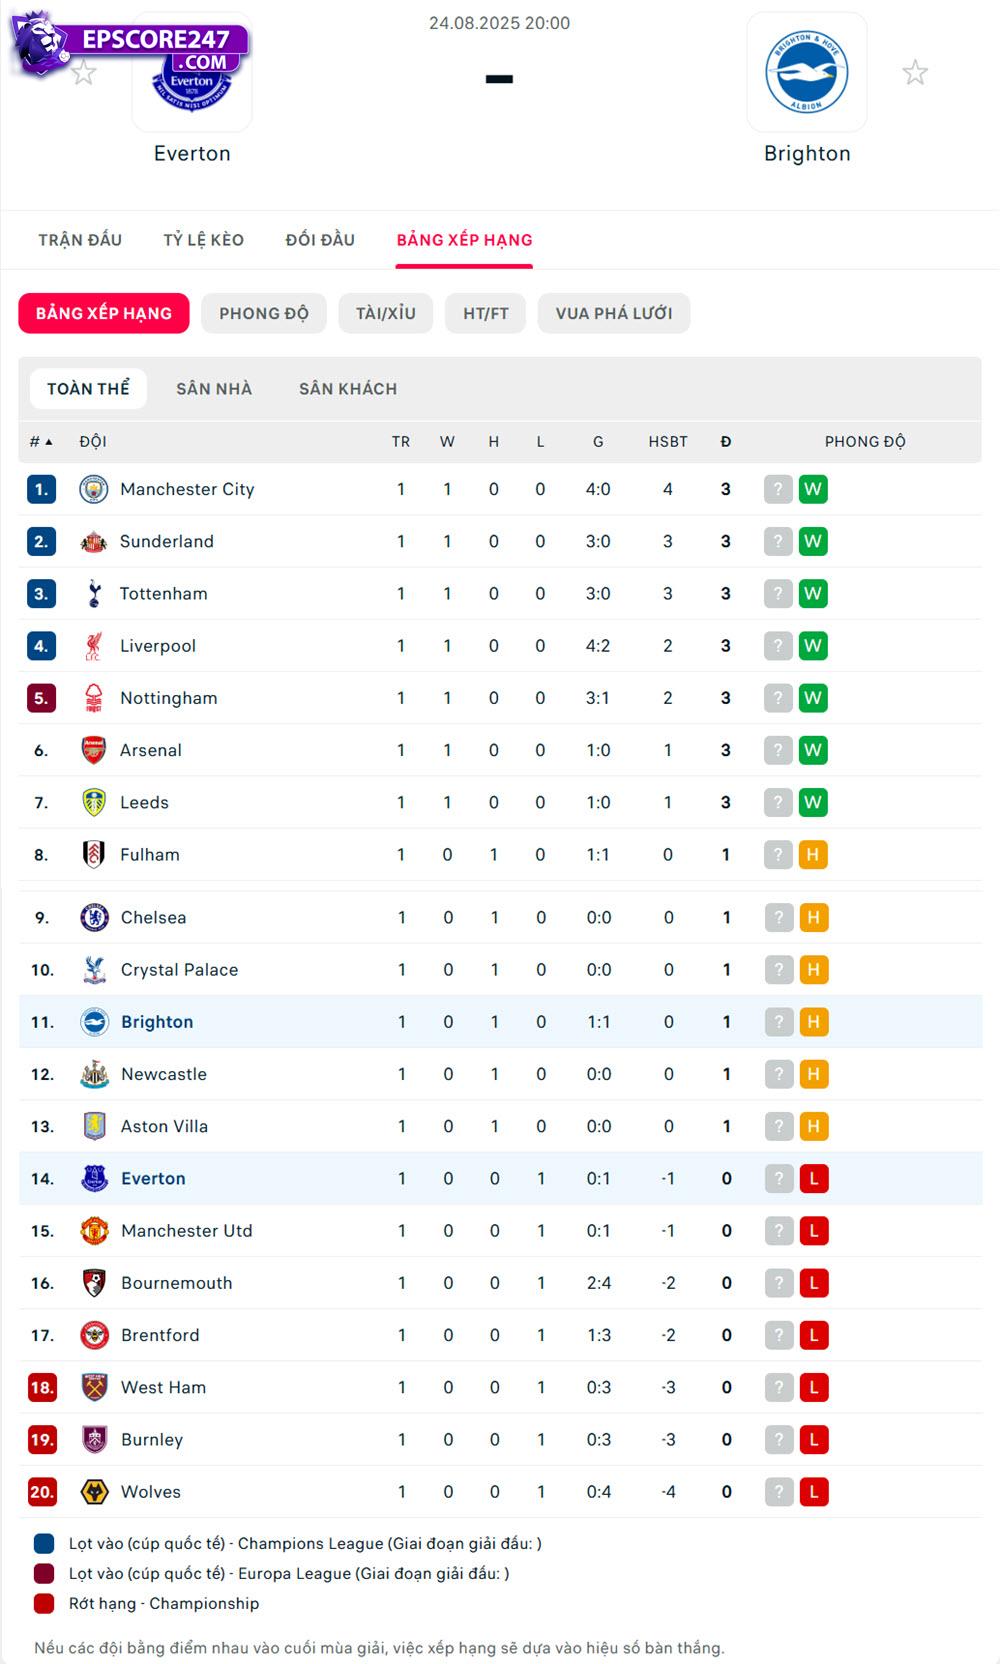This screenshot has width=1000, height=1664.
Task: Click the Liverpool crest in the table
Action: 93,646
